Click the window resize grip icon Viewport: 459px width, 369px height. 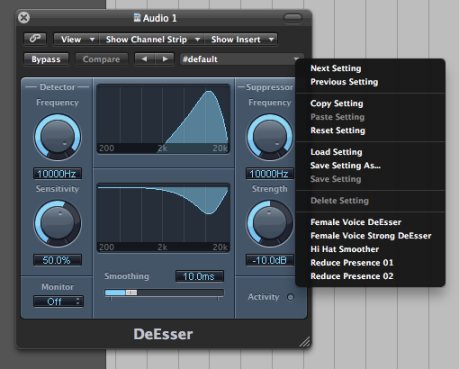coord(305,342)
